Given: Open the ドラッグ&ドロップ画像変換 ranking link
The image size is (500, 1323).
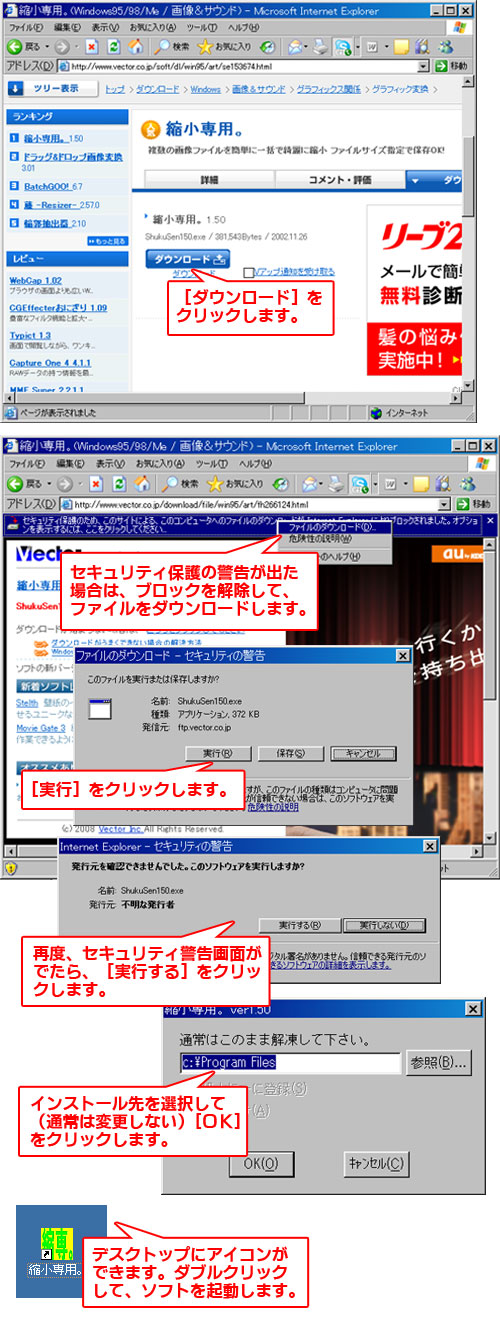Looking at the screenshot, I should [73, 157].
